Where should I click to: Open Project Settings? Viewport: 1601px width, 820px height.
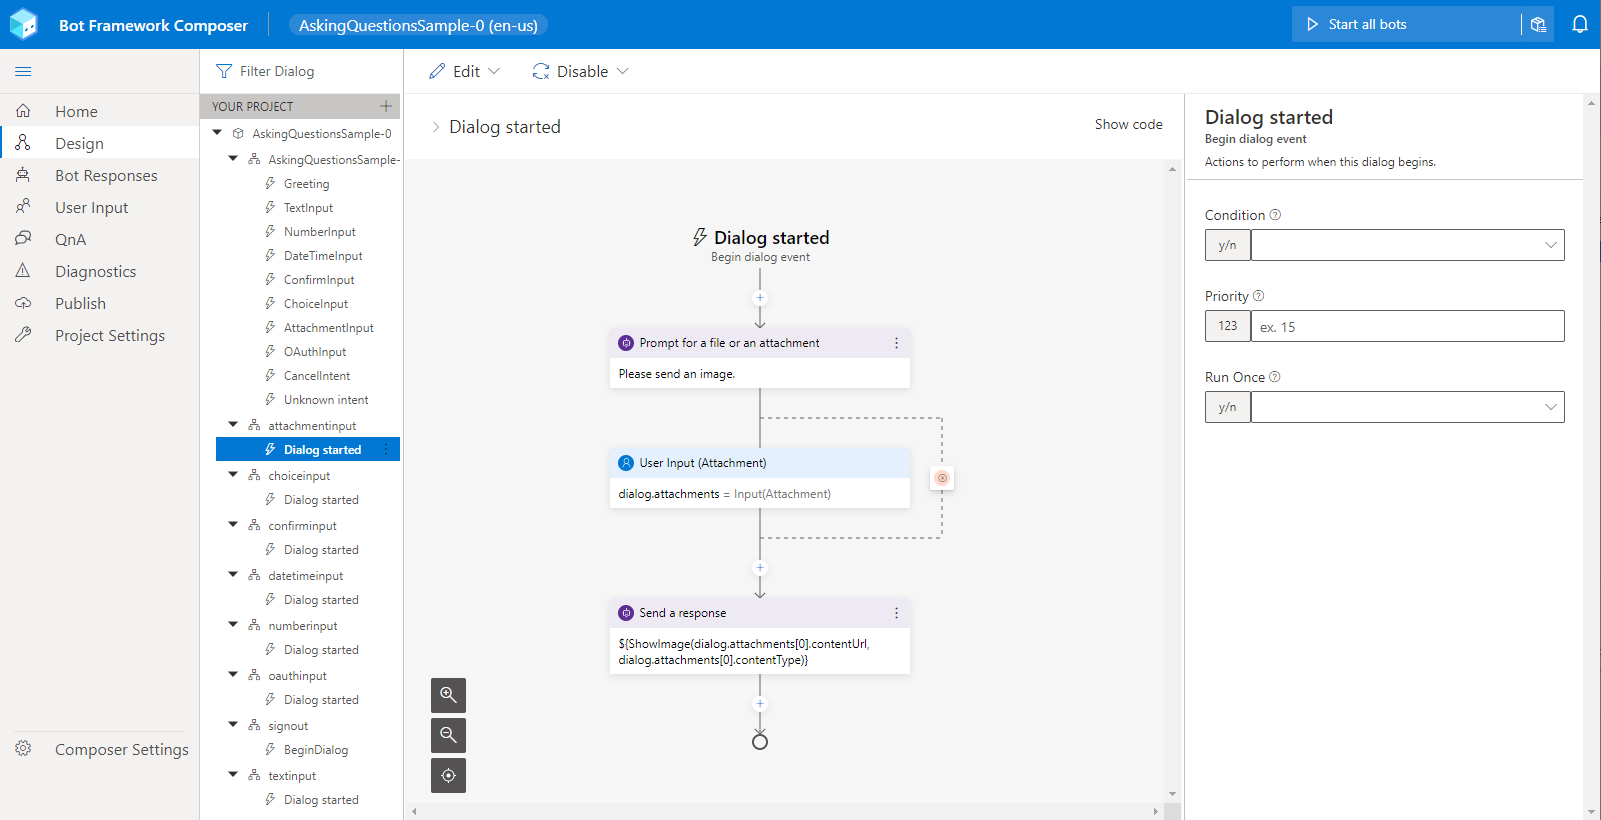[x=100, y=335]
